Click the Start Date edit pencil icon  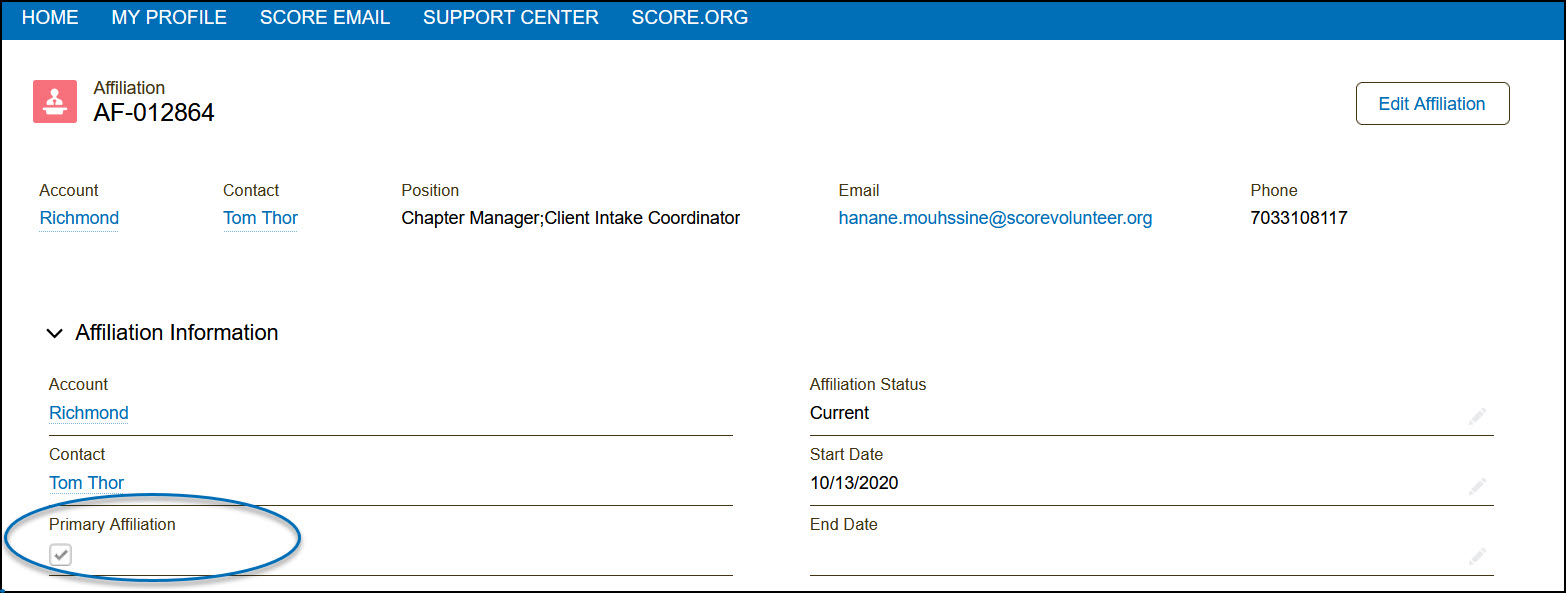(x=1477, y=487)
